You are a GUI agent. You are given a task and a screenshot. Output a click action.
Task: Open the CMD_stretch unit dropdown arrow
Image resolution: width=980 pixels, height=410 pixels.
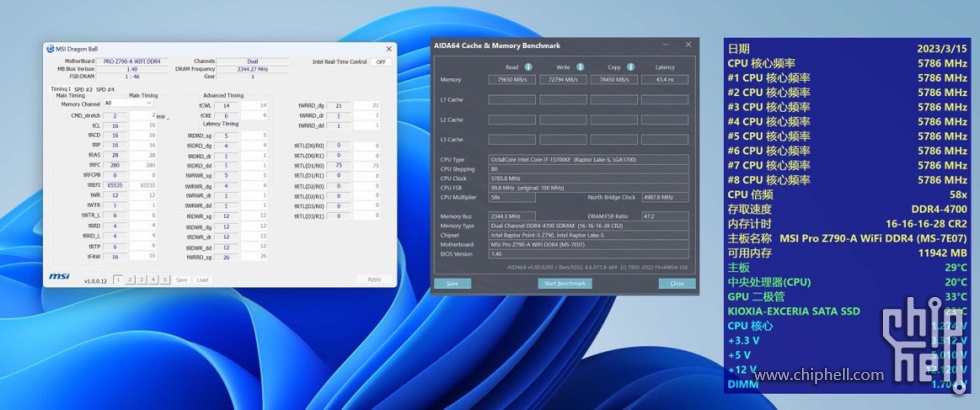[x=168, y=118]
